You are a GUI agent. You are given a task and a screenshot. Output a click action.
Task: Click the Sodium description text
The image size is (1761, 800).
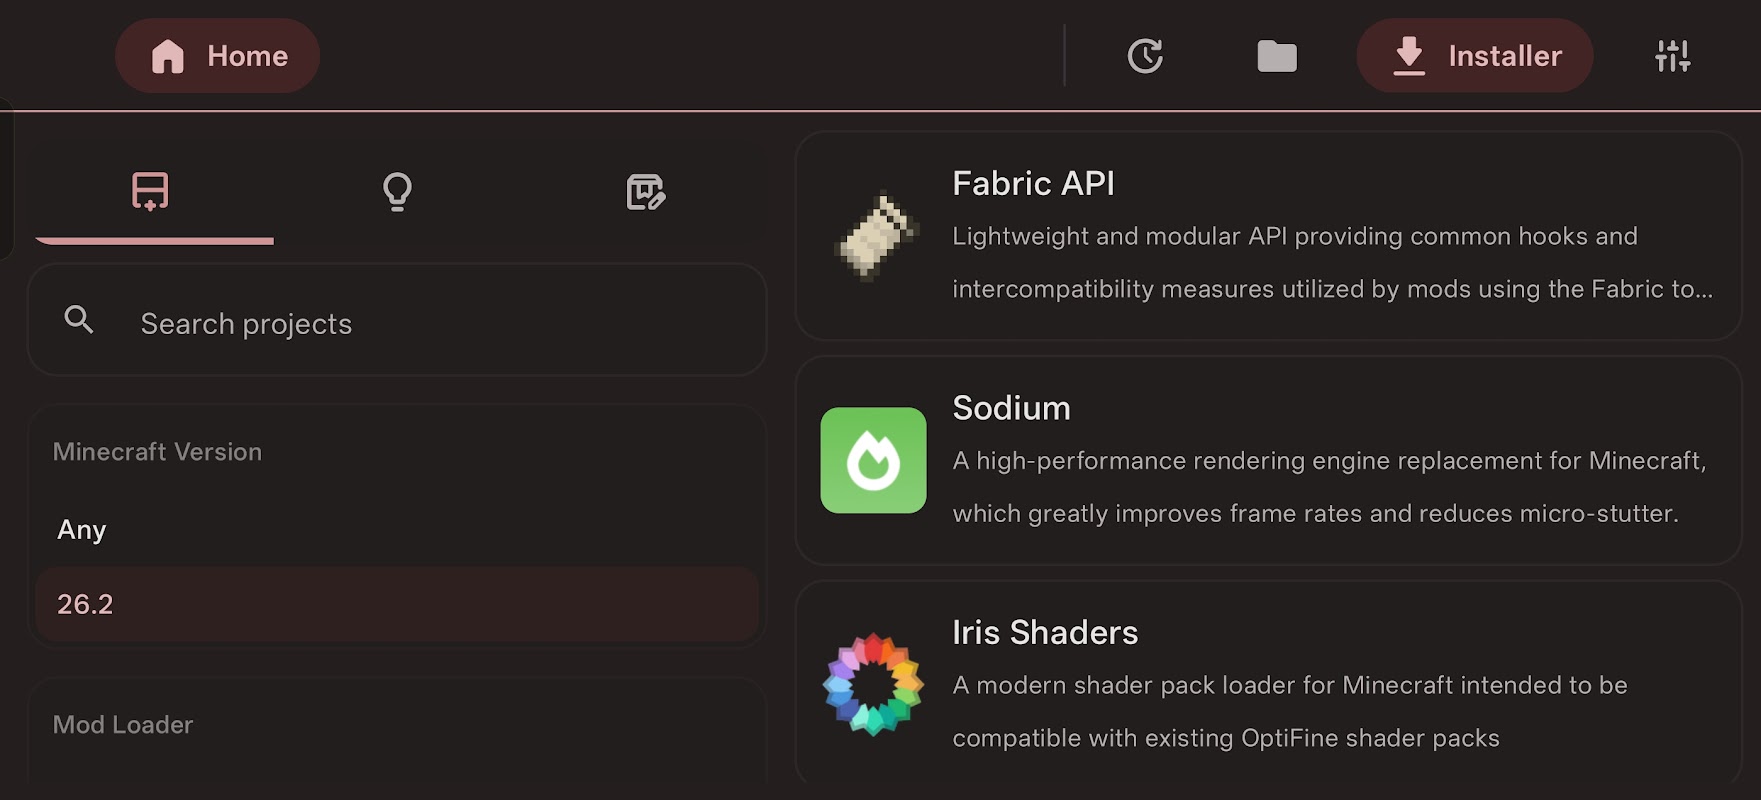1329,487
